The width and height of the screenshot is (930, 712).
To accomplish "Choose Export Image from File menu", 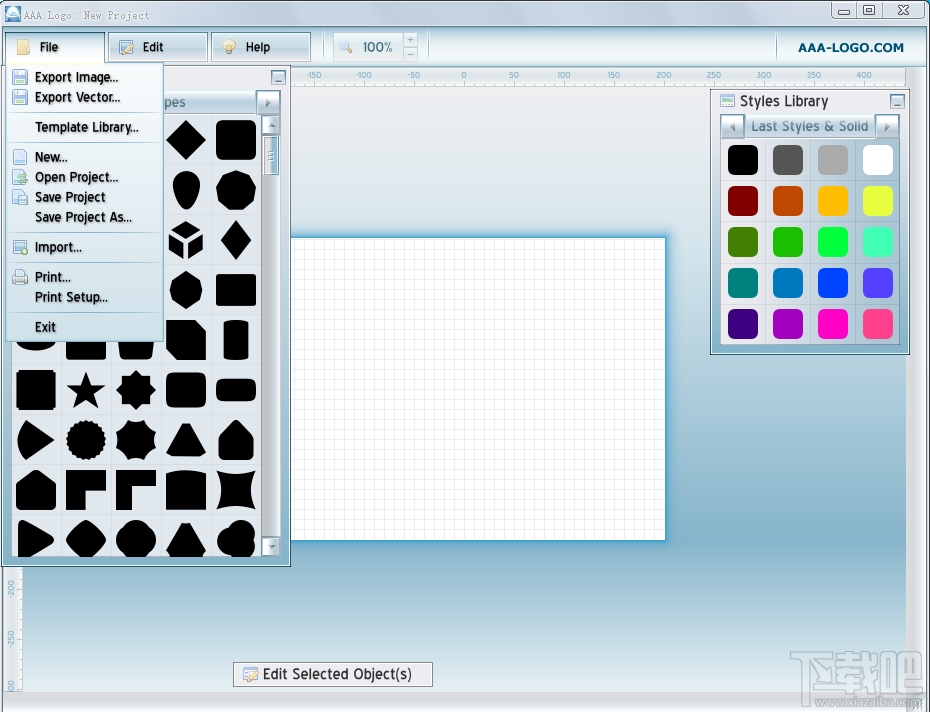I will [84, 77].
